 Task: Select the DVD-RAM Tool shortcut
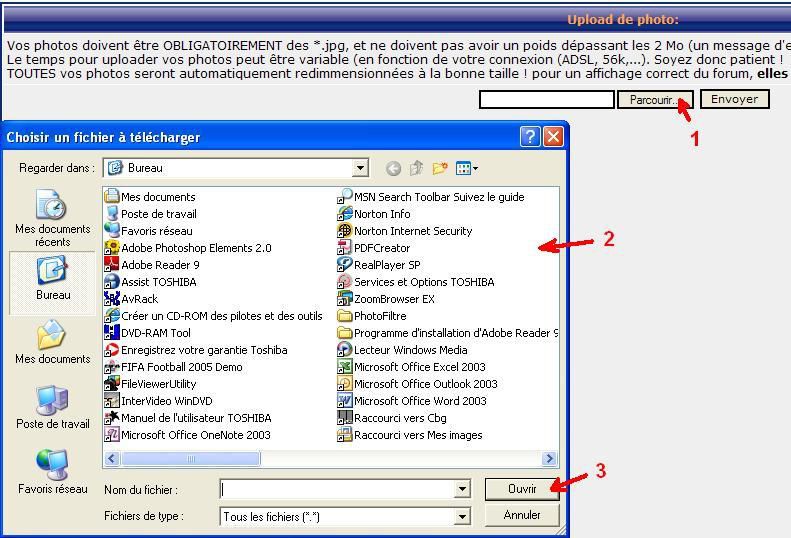point(147,333)
